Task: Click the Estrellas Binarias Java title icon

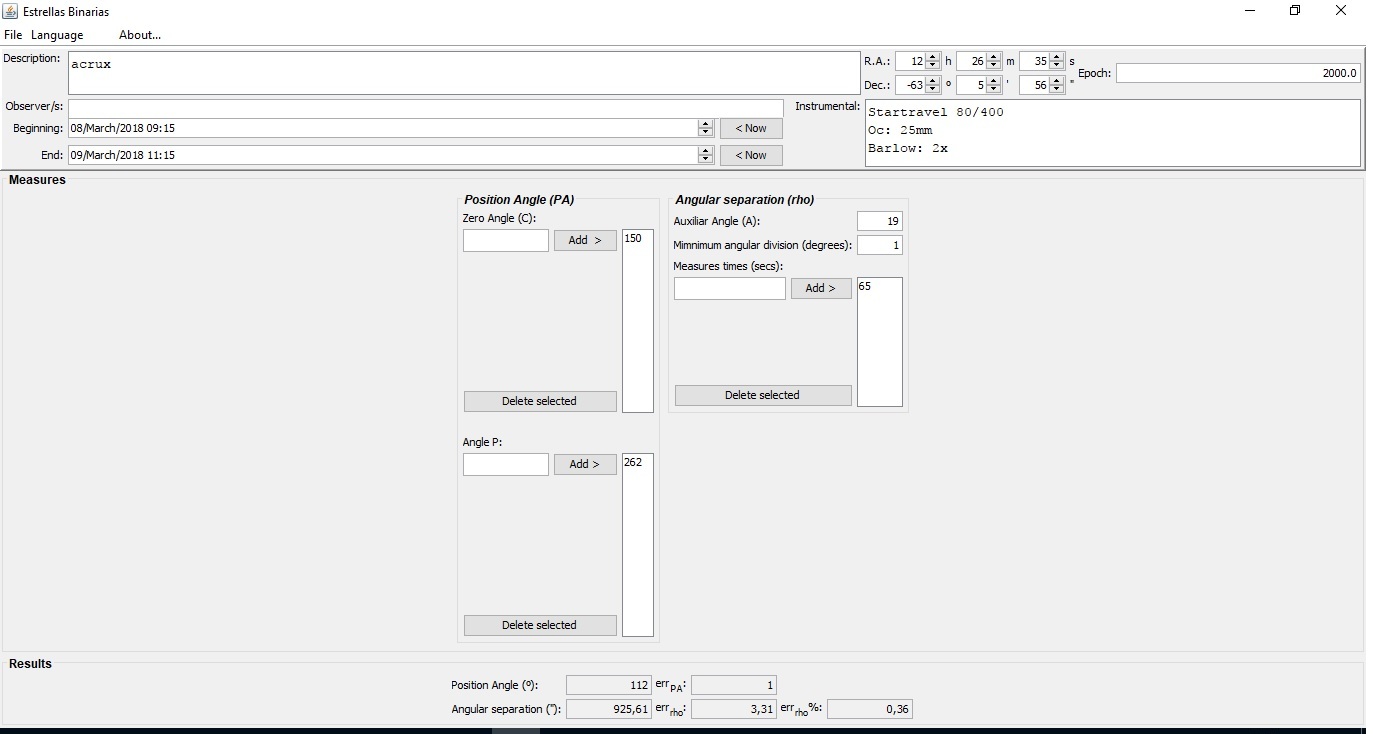Action: coord(11,11)
